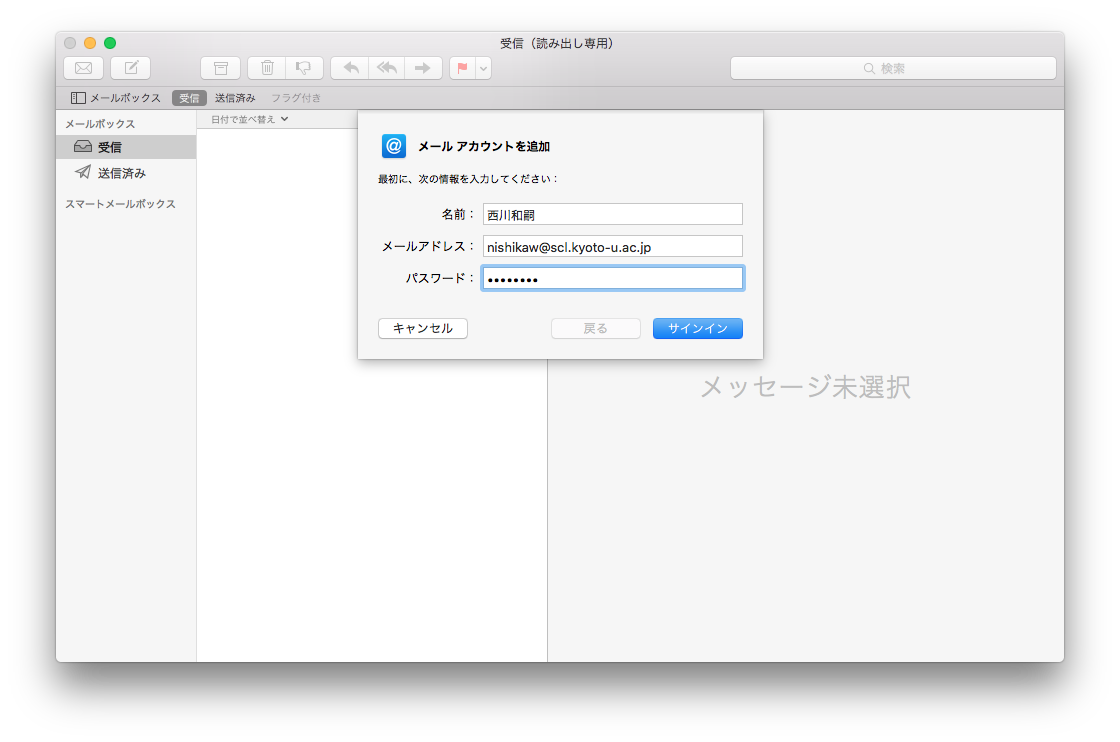Click the Junk thumbs-down icon
The image size is (1120, 742).
pos(304,68)
